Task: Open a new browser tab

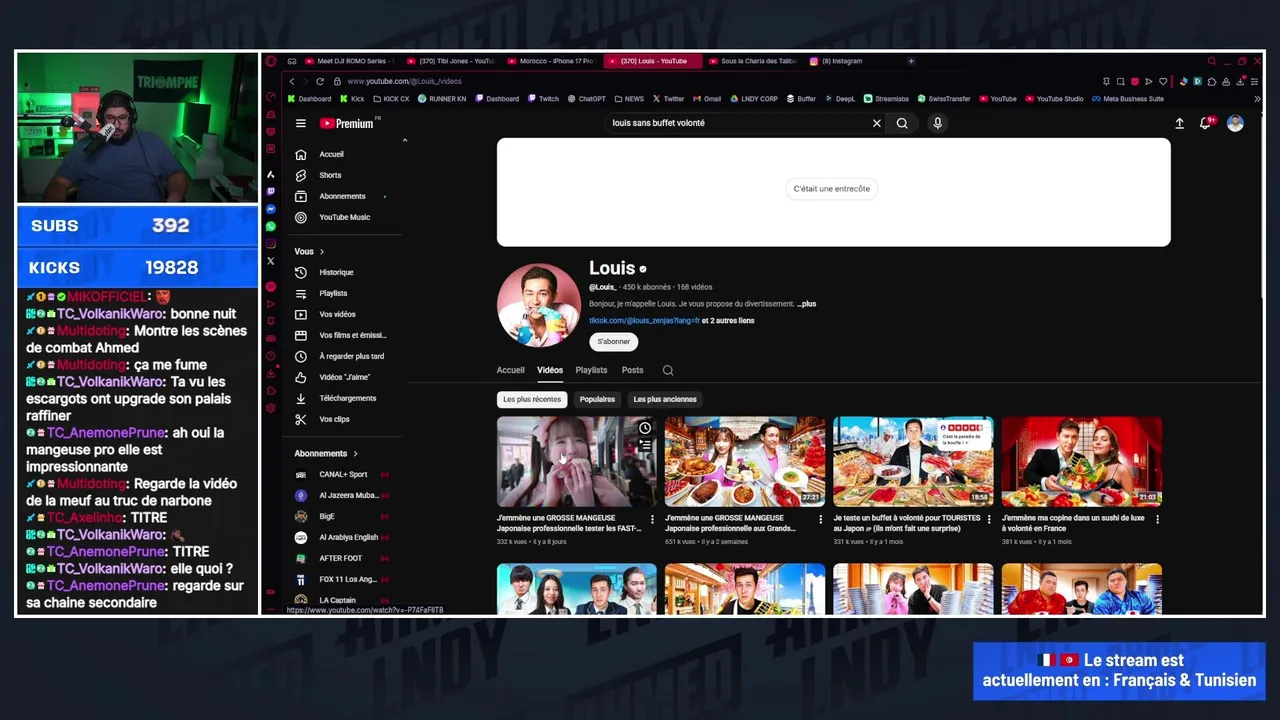Action: [911, 61]
